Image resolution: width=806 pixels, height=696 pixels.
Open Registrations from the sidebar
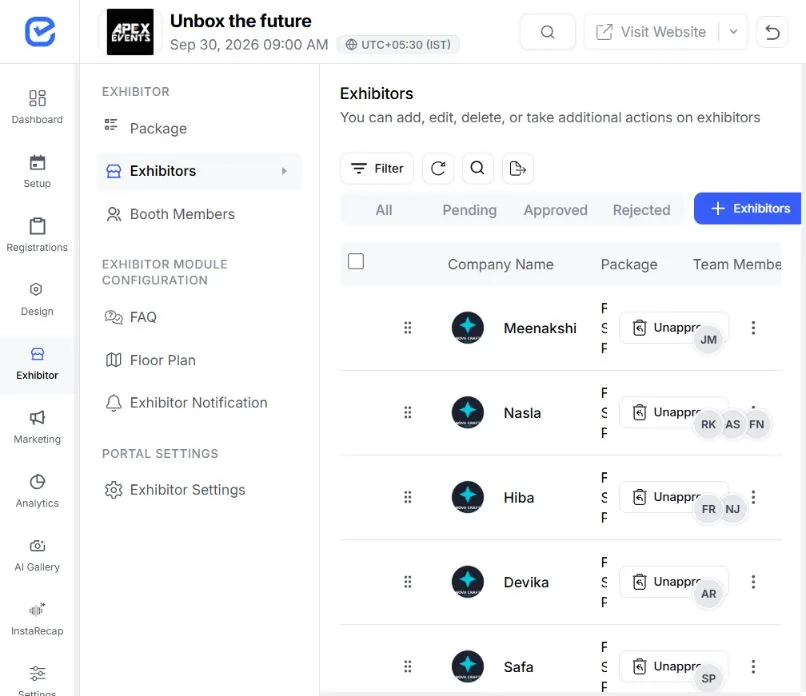37,234
